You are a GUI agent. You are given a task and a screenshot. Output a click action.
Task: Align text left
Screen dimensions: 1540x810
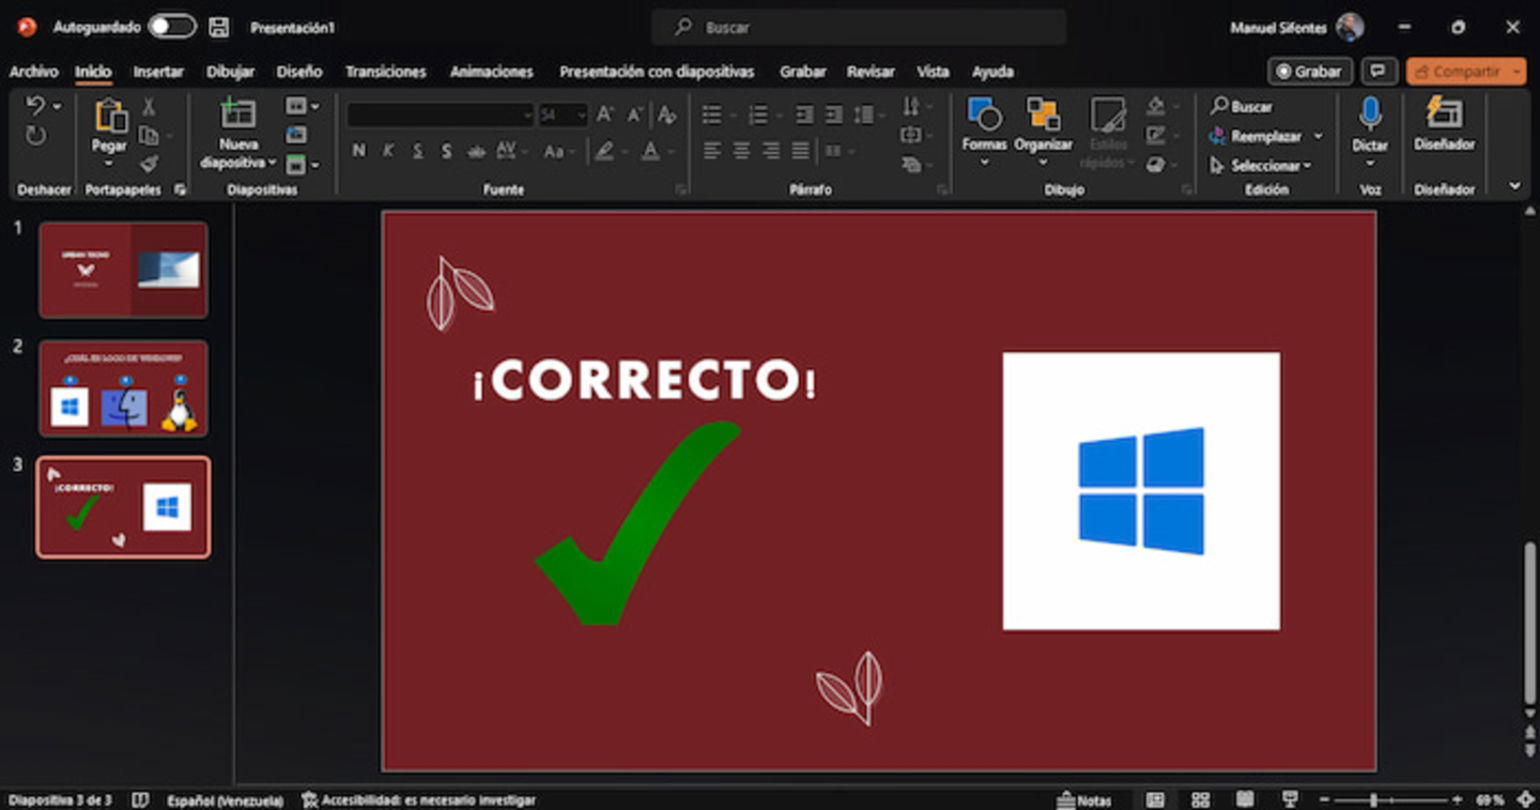click(x=711, y=151)
